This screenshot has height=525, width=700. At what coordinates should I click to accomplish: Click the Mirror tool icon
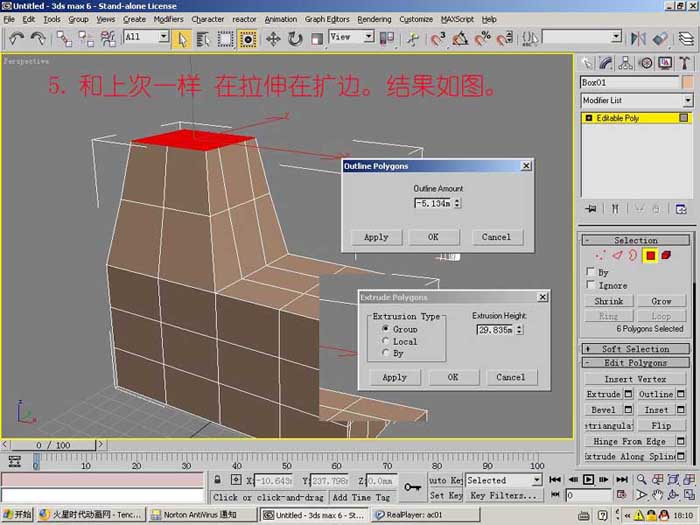pos(638,39)
